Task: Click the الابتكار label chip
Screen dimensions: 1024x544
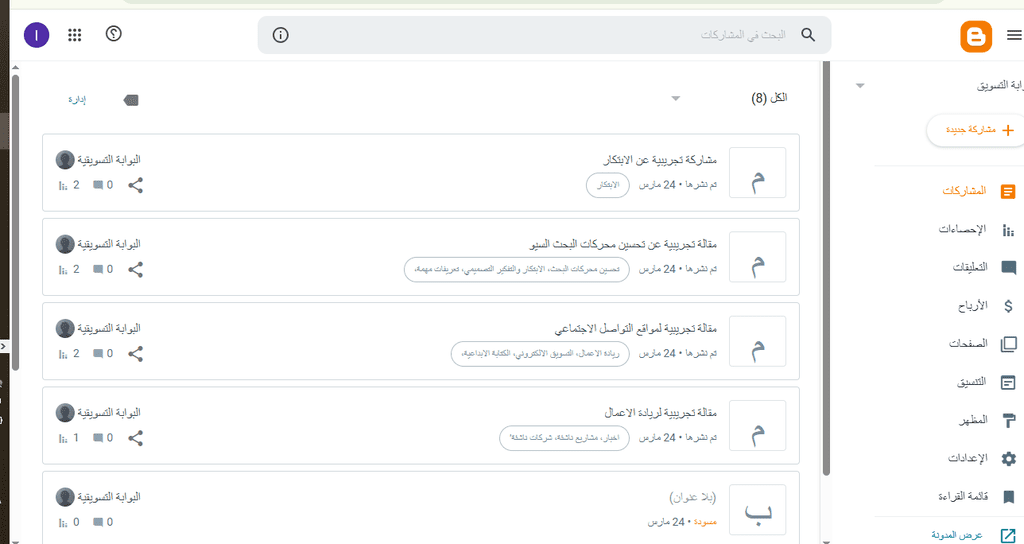Action: tap(608, 185)
